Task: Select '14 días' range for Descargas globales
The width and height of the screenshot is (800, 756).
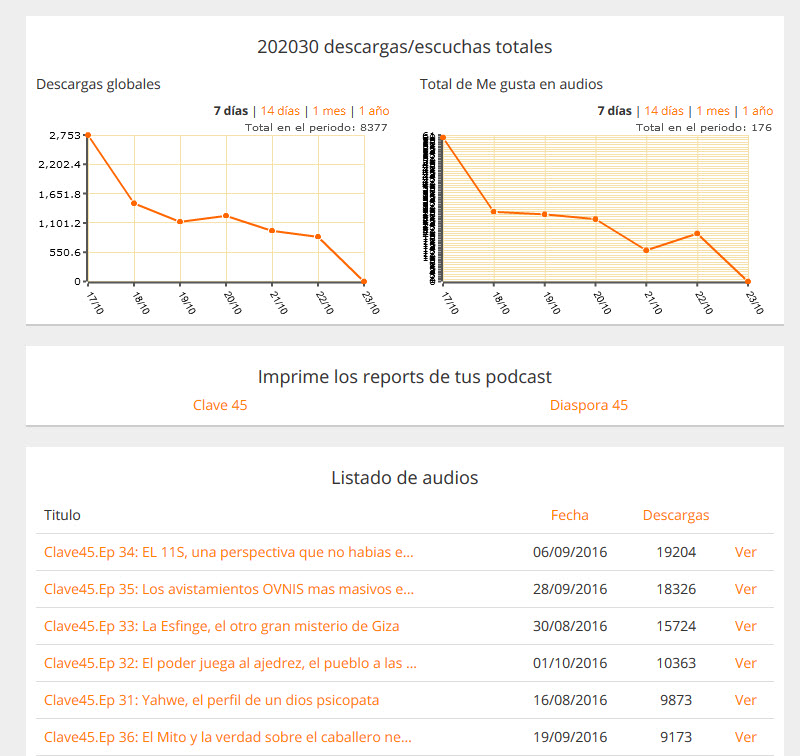Action: 279,111
